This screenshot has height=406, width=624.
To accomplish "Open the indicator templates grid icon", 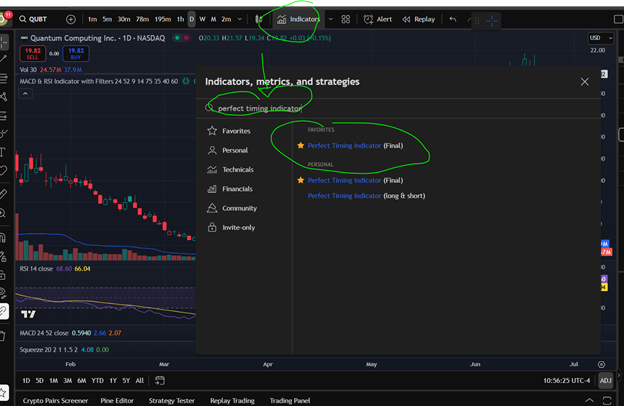I will coord(345,19).
